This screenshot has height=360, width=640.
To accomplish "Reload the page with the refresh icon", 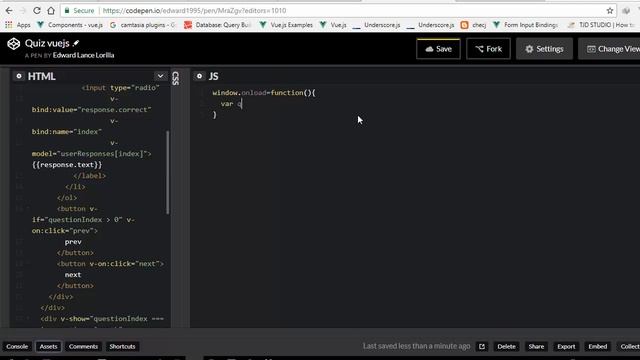I will point(37,10).
